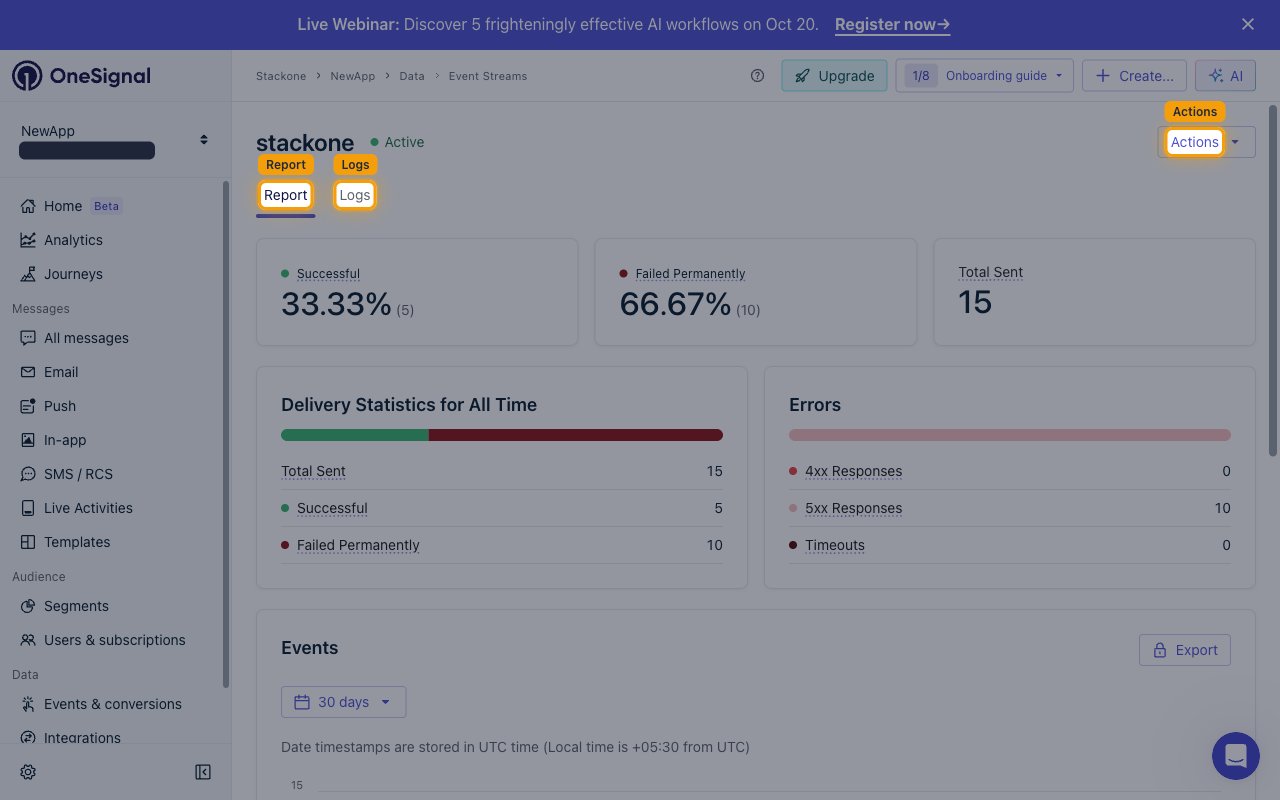Open the Onboarding guide dropdown
The width and height of the screenshot is (1280, 800).
point(985,76)
